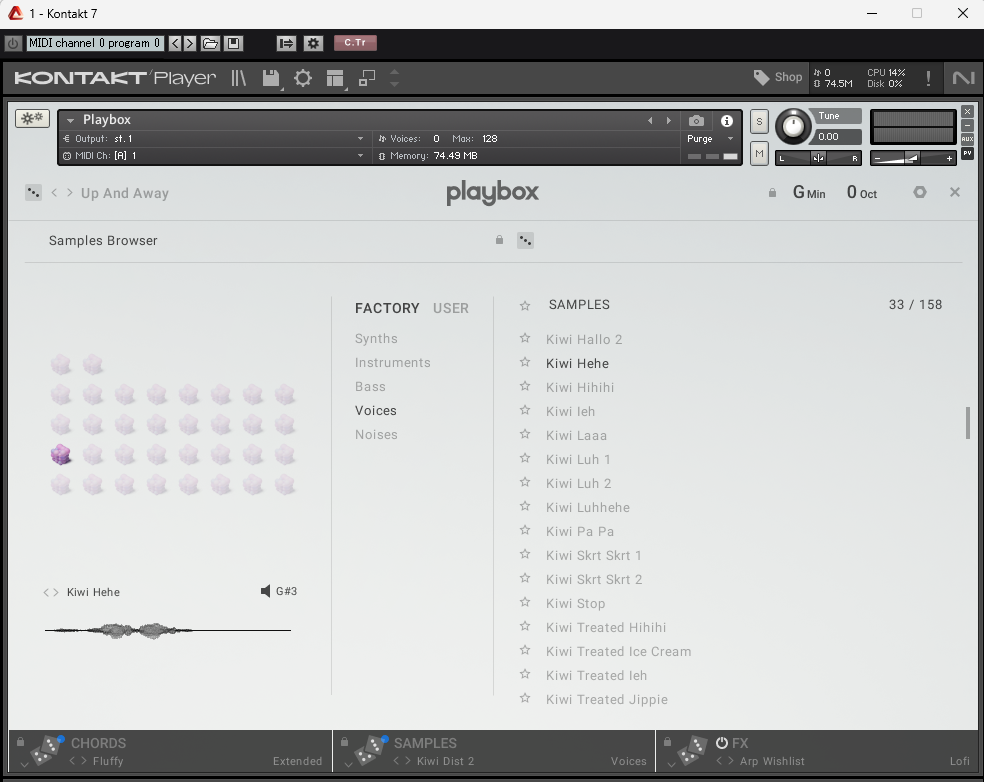
Task: Filter favorites with the SAMPLES header star
Action: 525,306
